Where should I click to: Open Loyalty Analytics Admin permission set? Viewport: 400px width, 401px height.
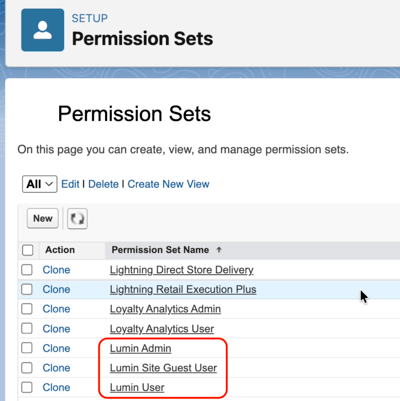pyautogui.click(x=165, y=309)
